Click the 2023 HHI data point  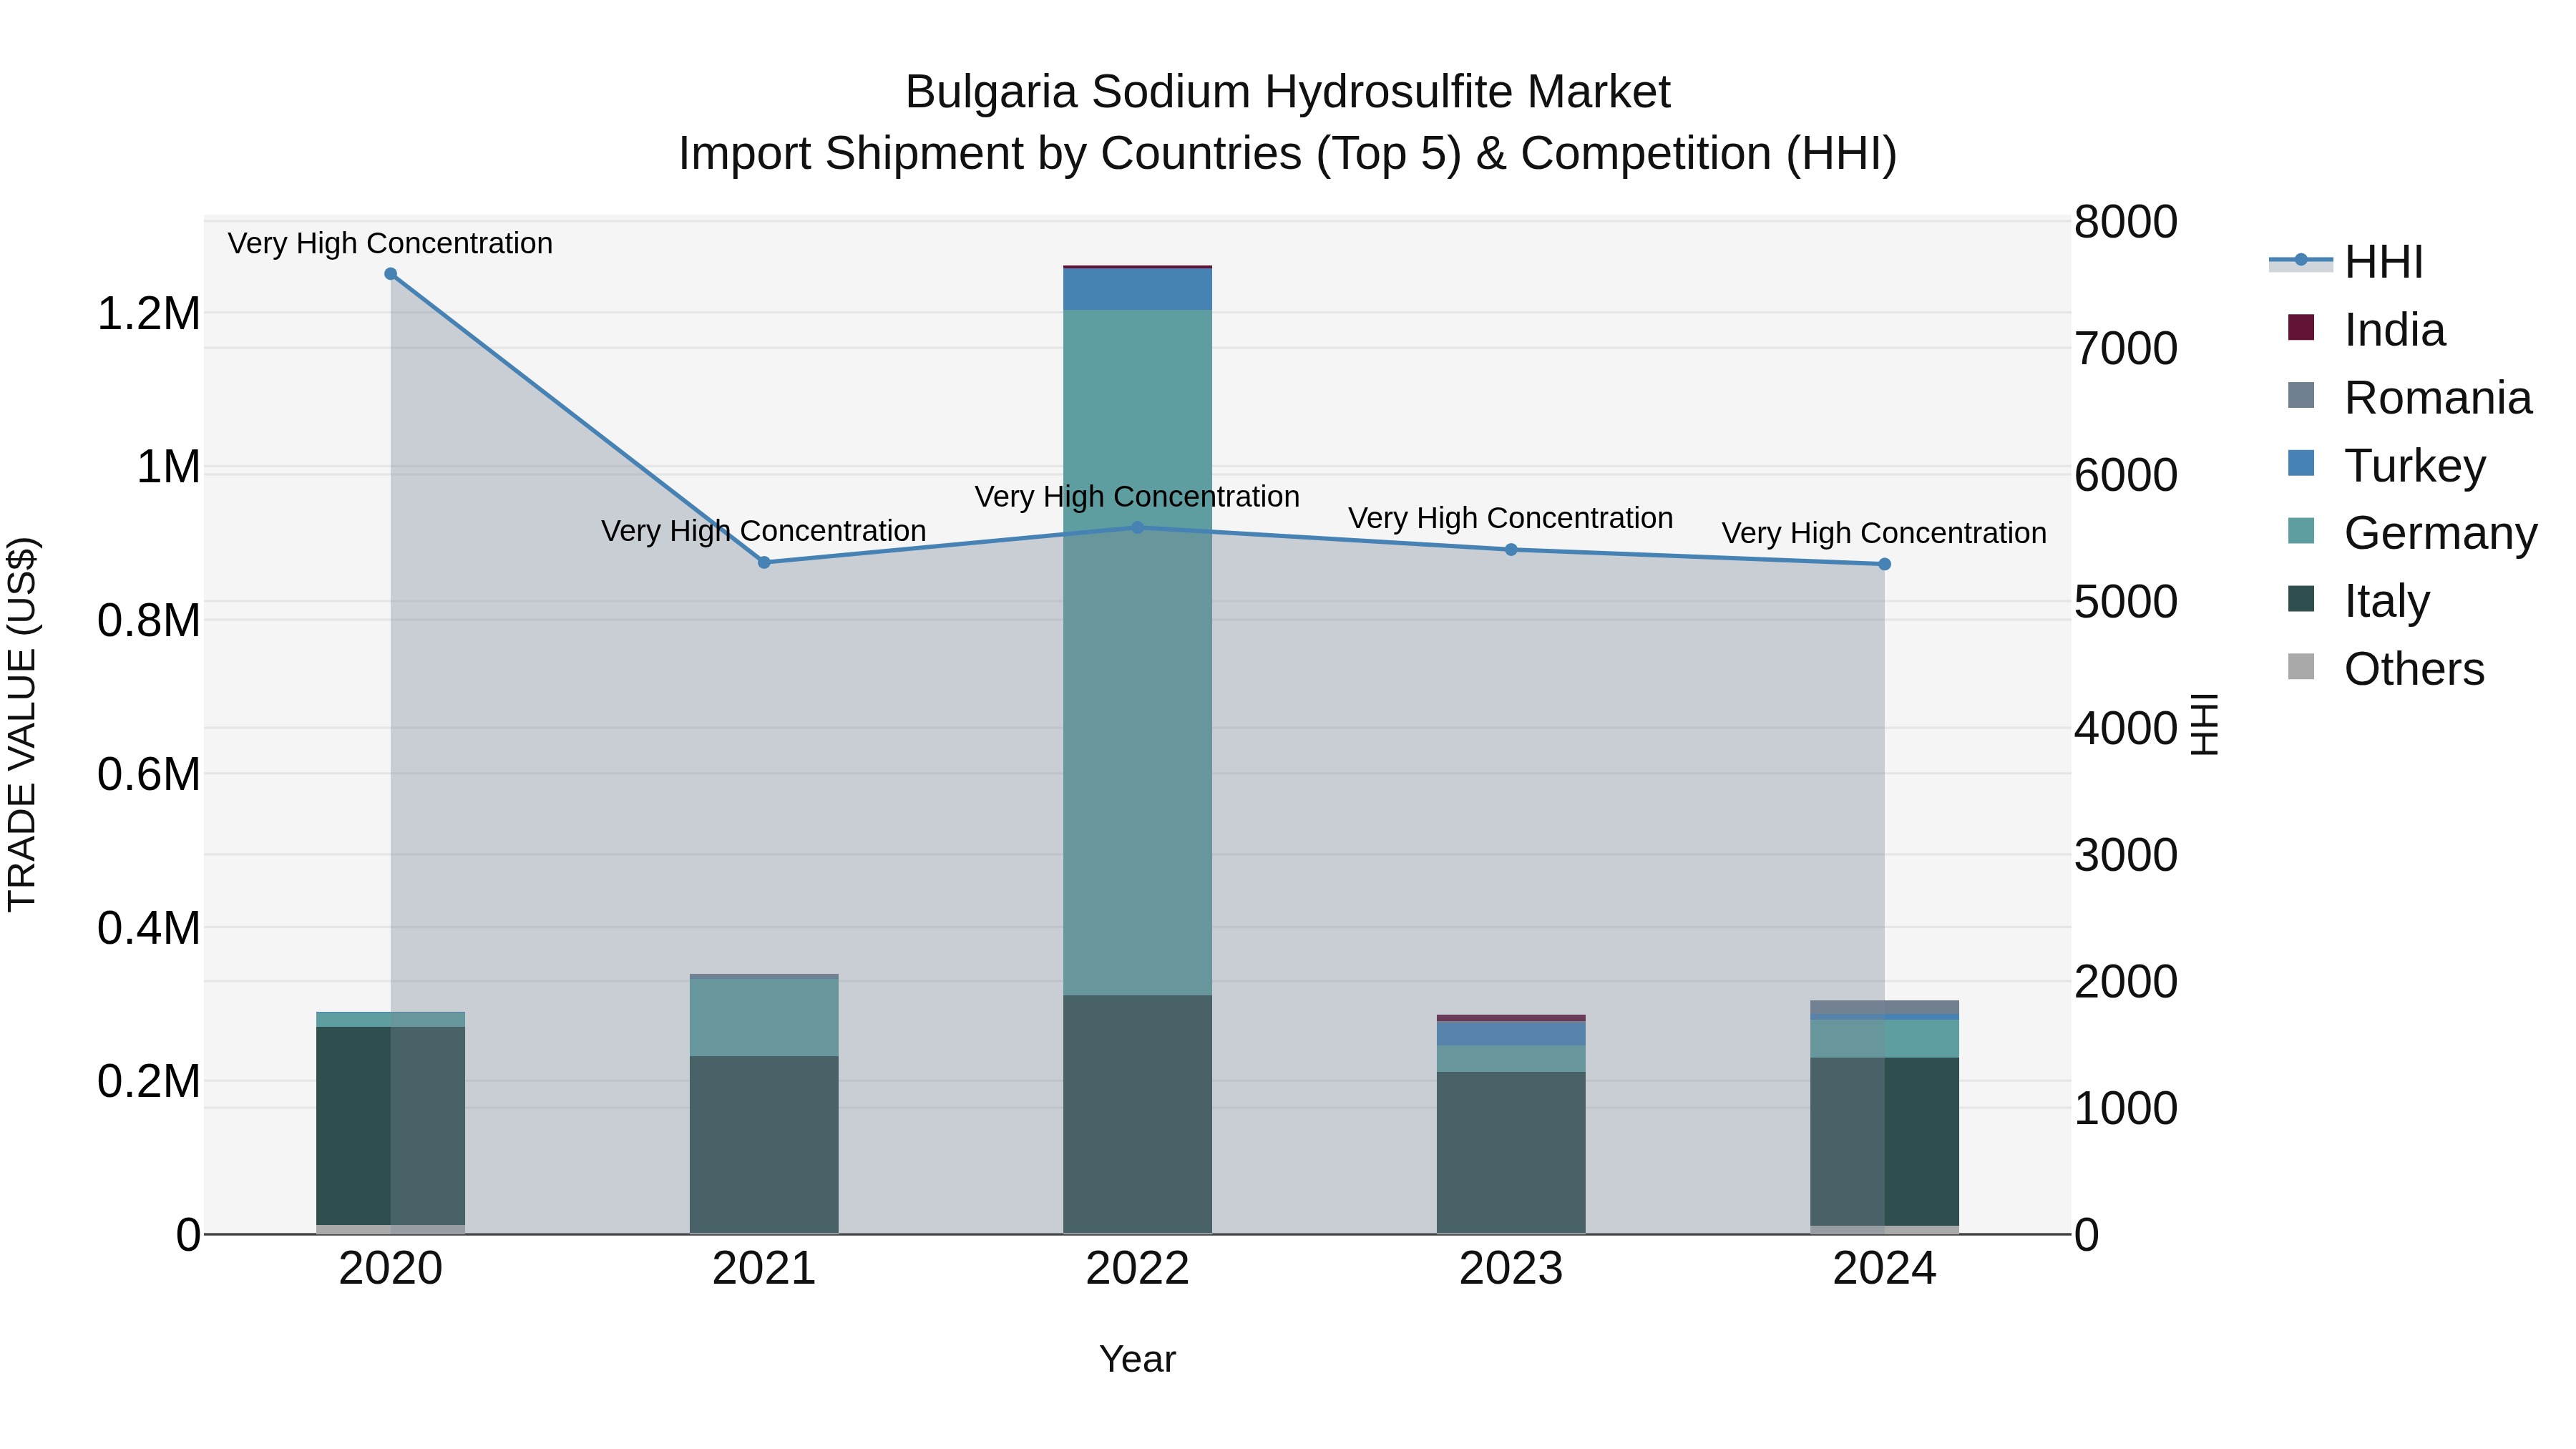click(1511, 549)
